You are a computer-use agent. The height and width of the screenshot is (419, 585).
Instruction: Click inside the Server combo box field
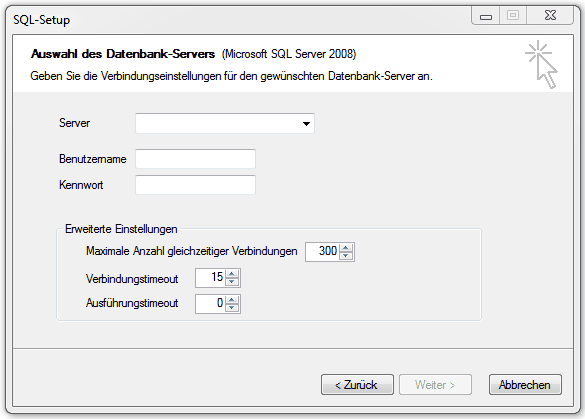pos(225,123)
